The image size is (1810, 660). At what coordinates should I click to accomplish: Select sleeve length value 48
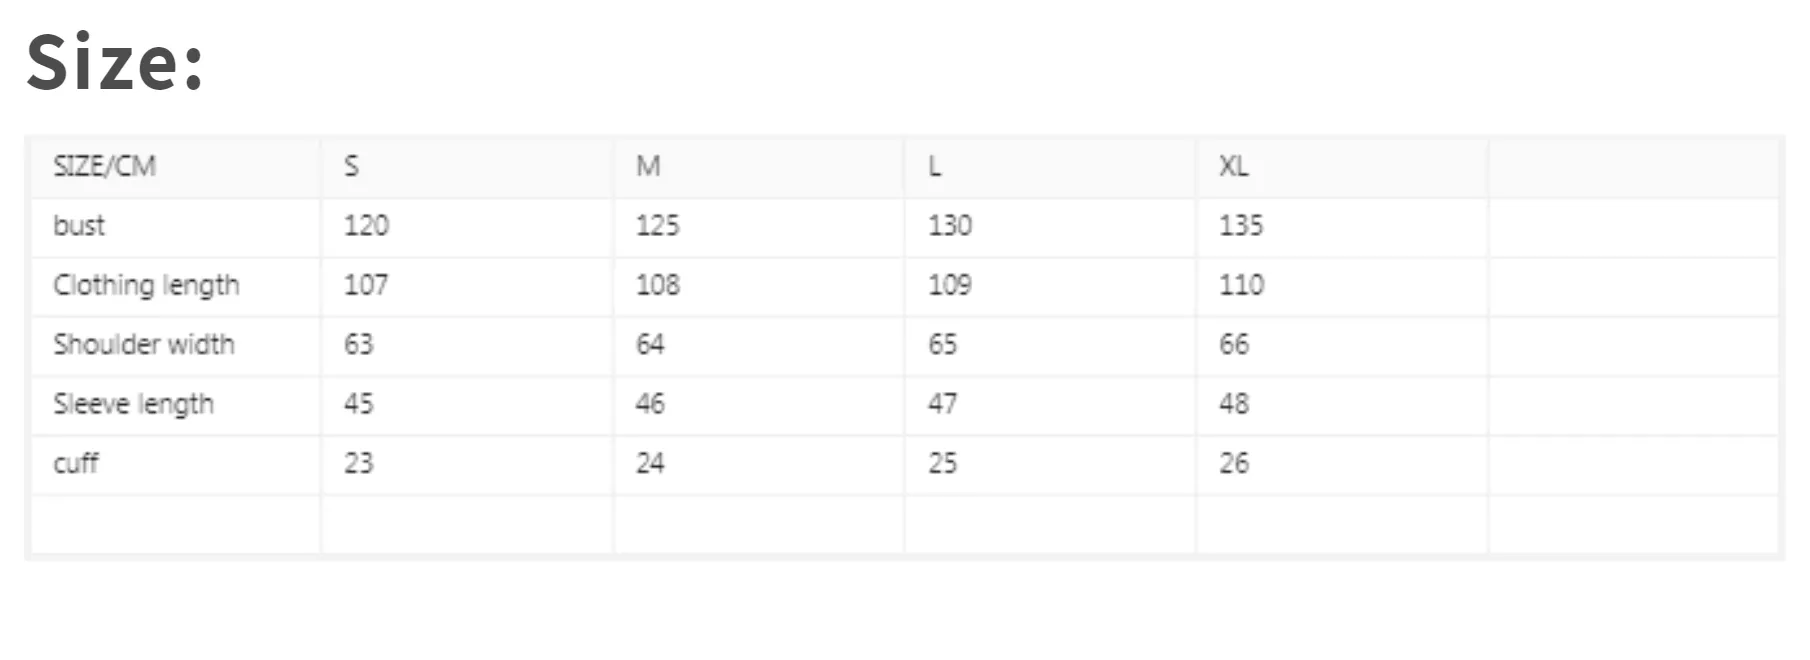pyautogui.click(x=1234, y=403)
